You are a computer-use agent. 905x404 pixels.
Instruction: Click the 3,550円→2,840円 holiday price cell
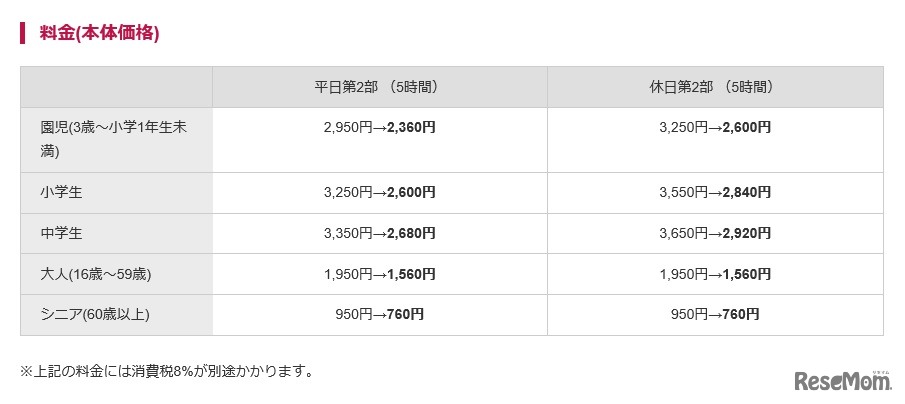pyautogui.click(x=715, y=192)
